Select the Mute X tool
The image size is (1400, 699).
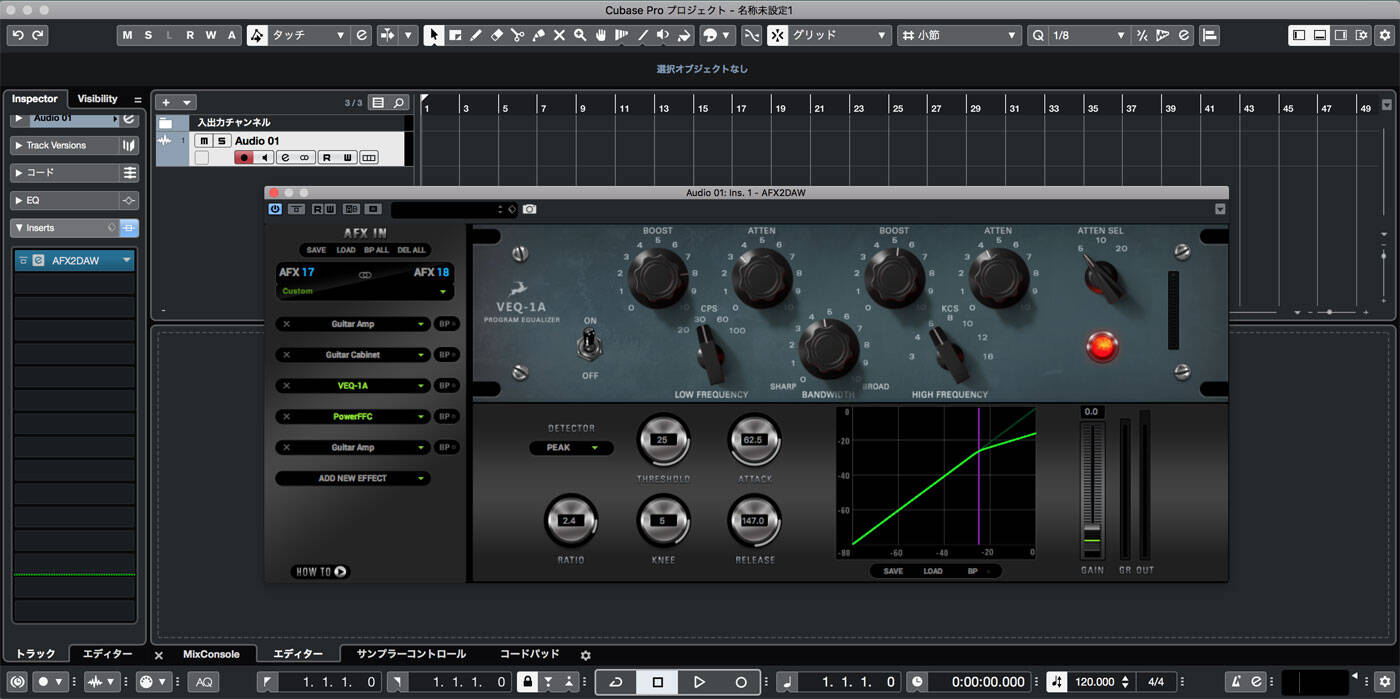coord(560,35)
